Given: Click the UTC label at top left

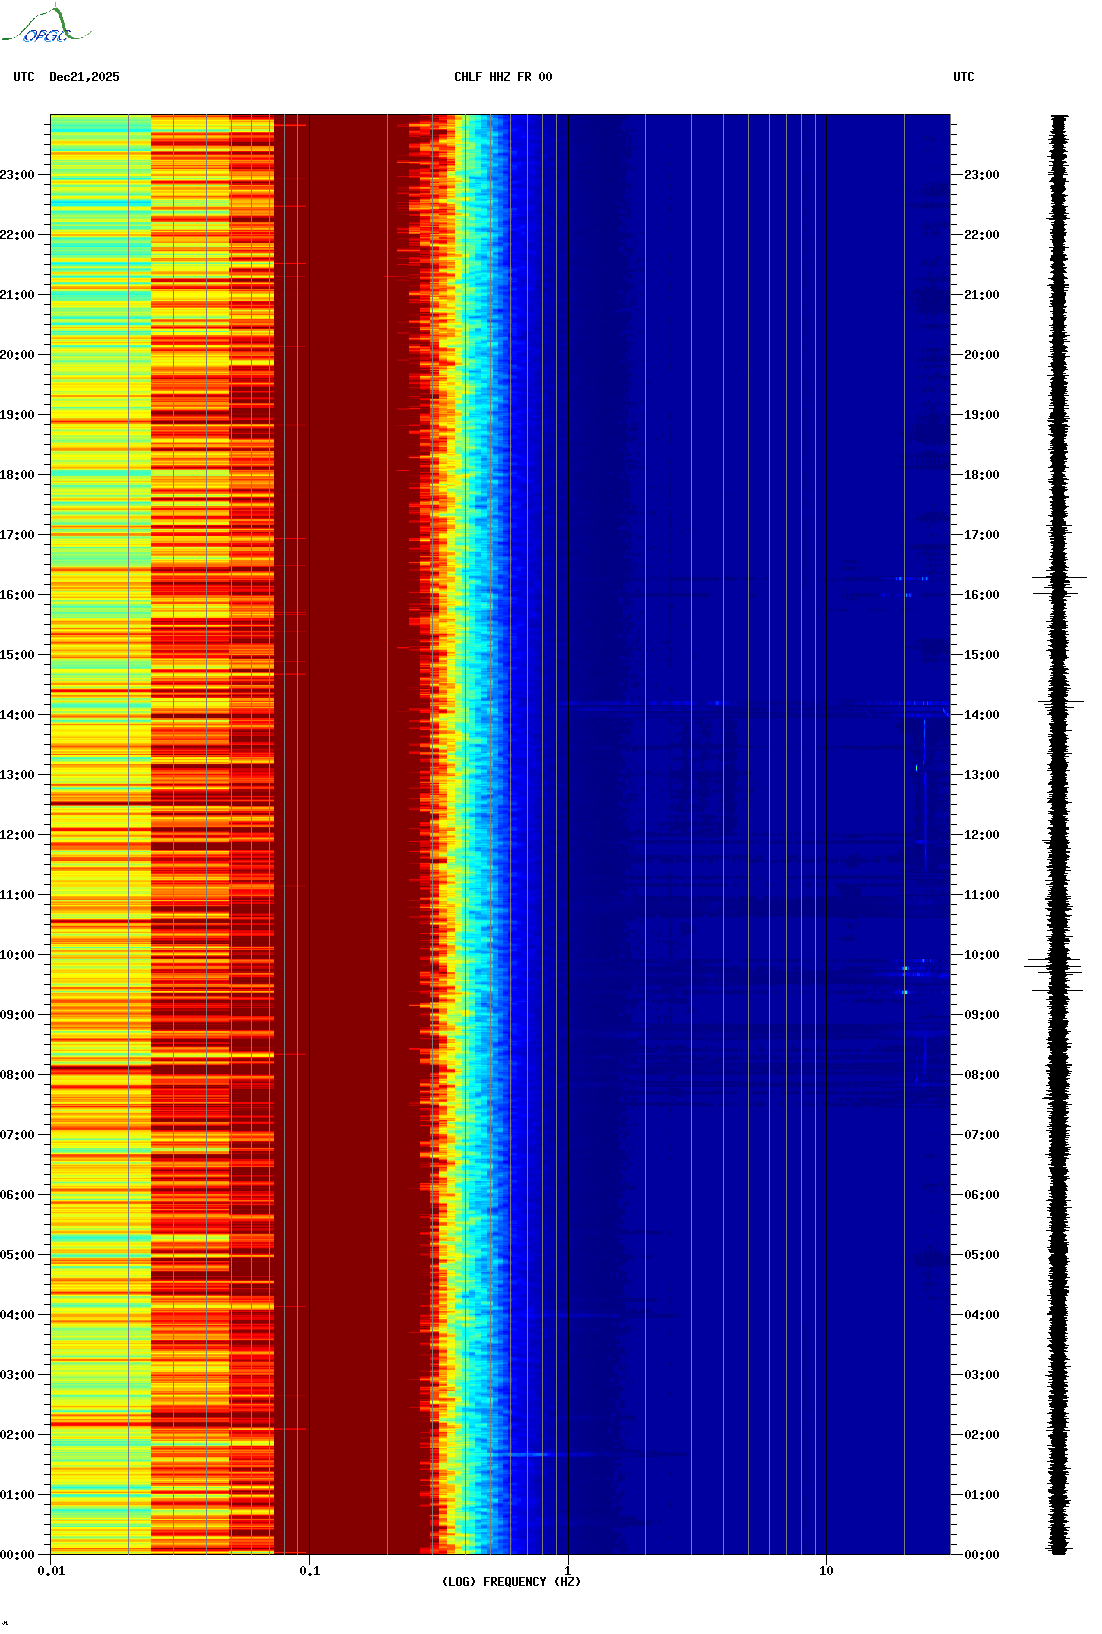Looking at the screenshot, I should pos(24,77).
